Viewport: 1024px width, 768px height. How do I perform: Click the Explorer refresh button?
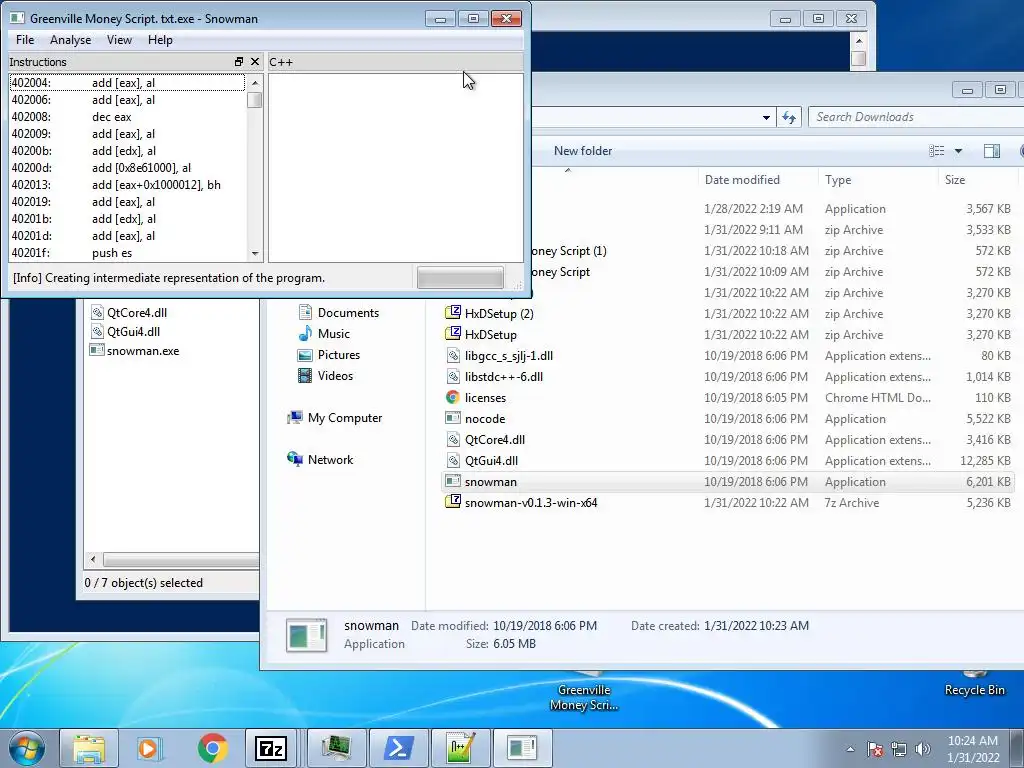click(x=789, y=118)
